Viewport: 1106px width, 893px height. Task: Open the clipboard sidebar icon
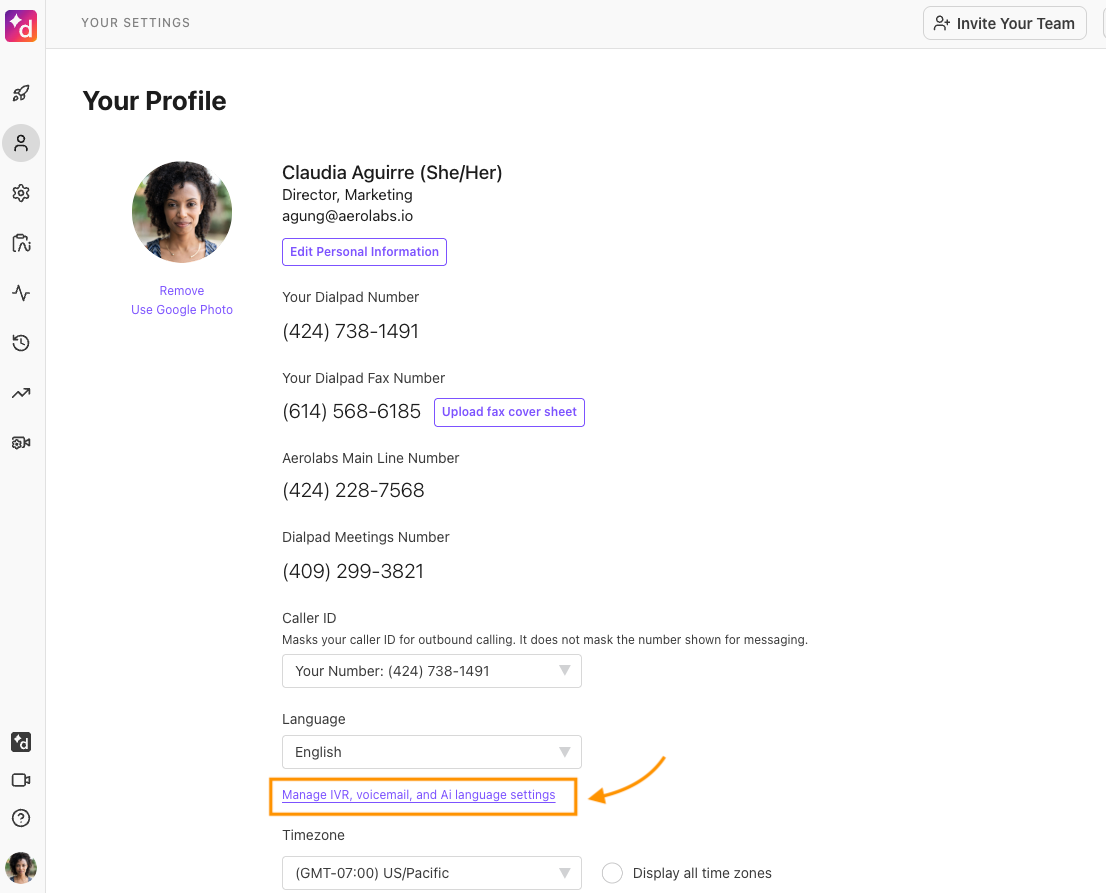[x=21, y=243]
